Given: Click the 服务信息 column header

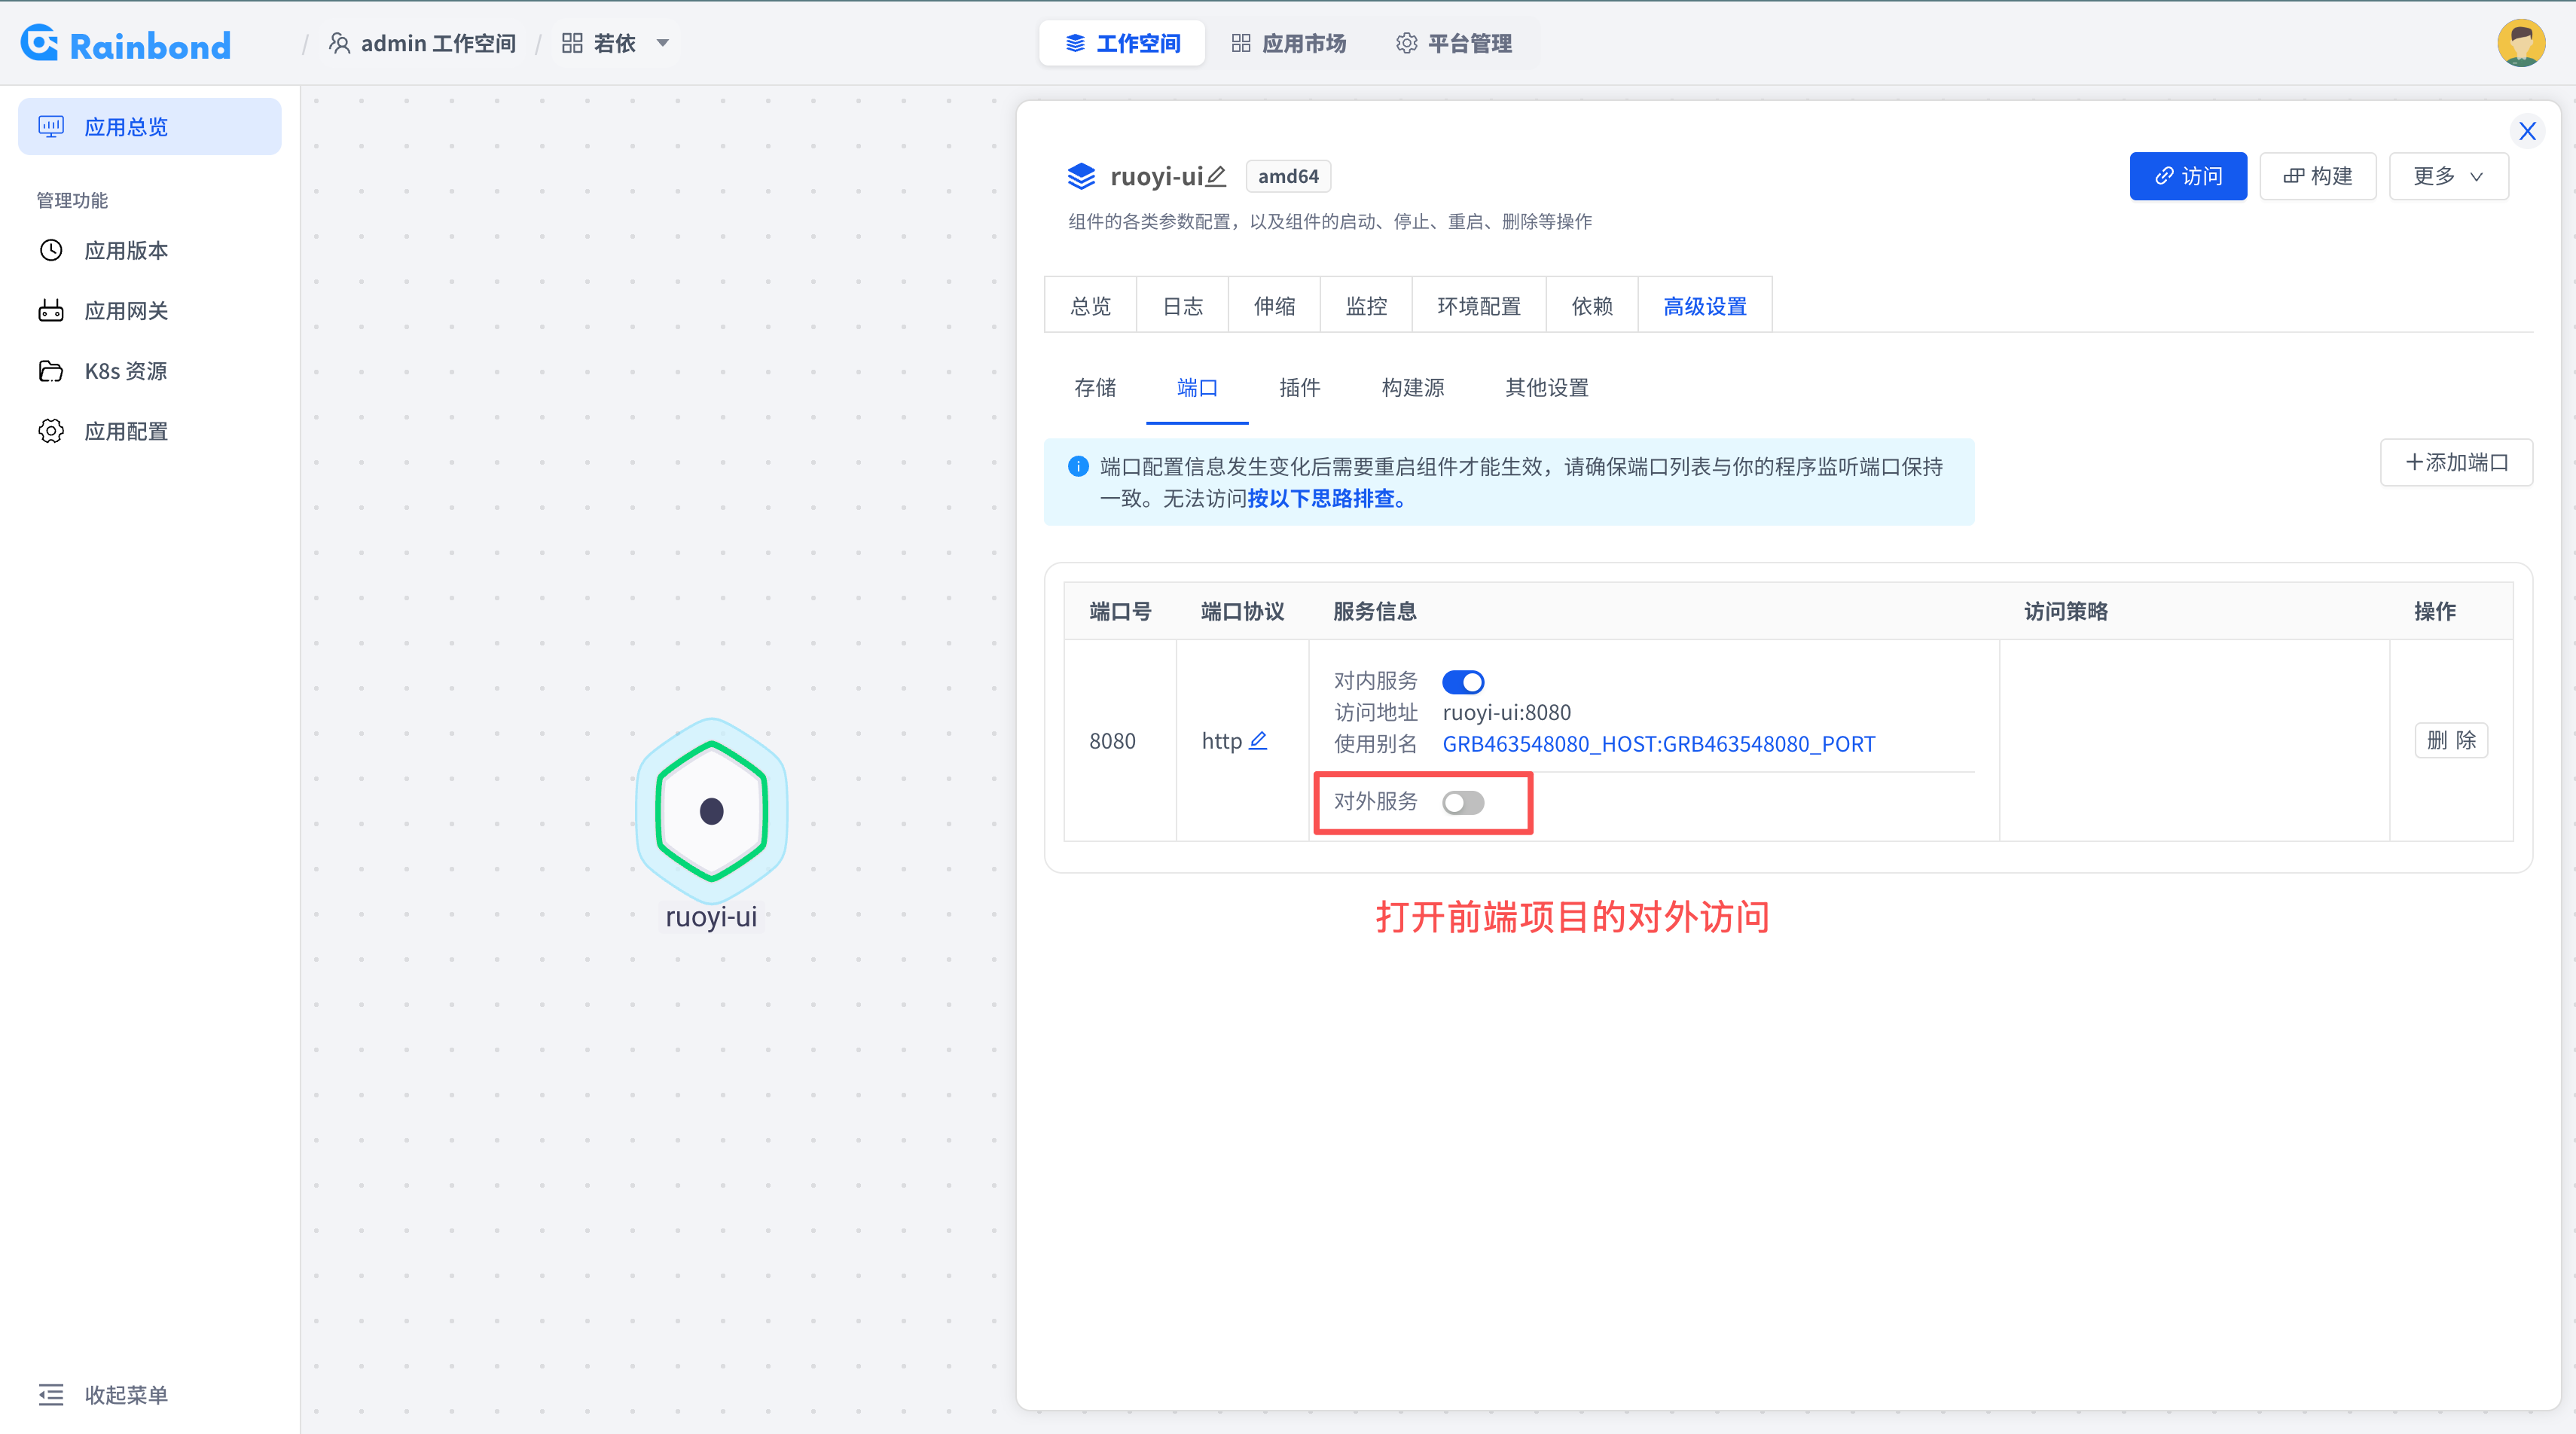Looking at the screenshot, I should pos(1374,611).
